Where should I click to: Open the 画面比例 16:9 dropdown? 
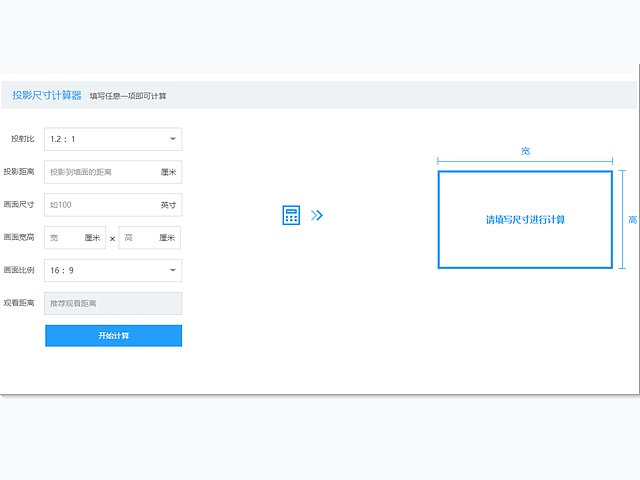coord(113,270)
